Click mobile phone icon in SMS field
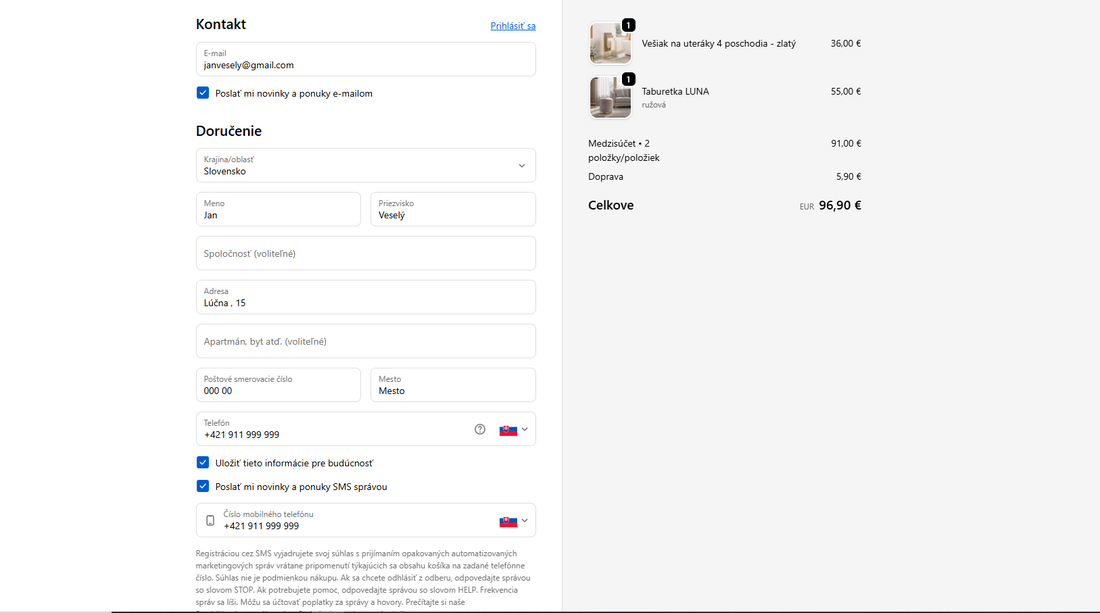The height and width of the screenshot is (613, 1100). click(210, 521)
